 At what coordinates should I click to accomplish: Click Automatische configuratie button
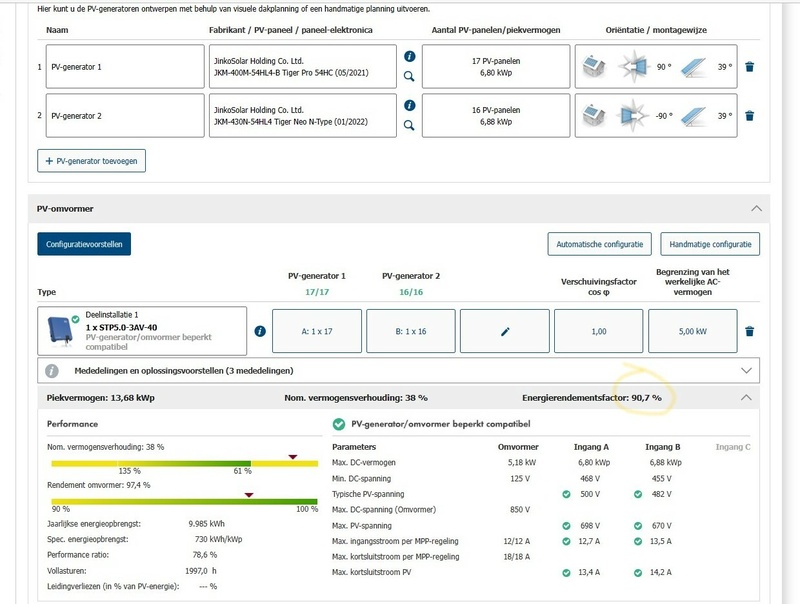pos(601,243)
